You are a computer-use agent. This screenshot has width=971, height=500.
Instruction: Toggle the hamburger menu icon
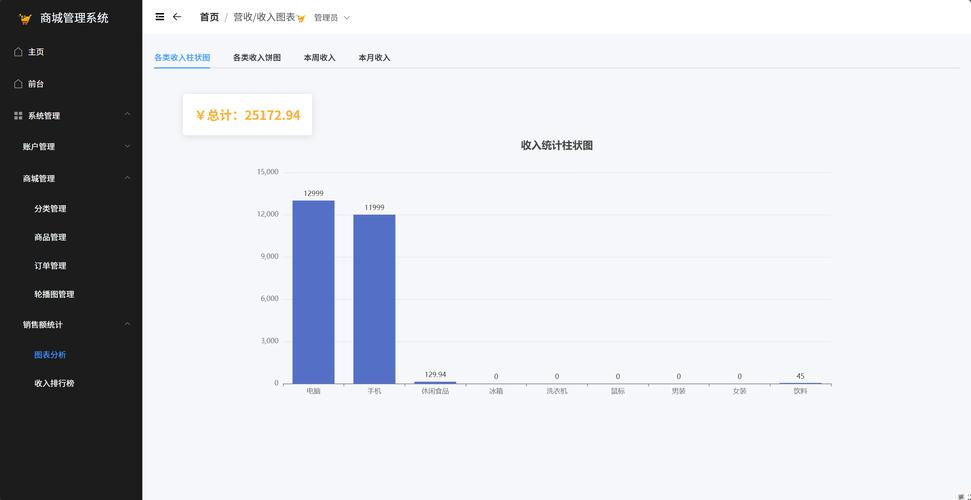[160, 17]
